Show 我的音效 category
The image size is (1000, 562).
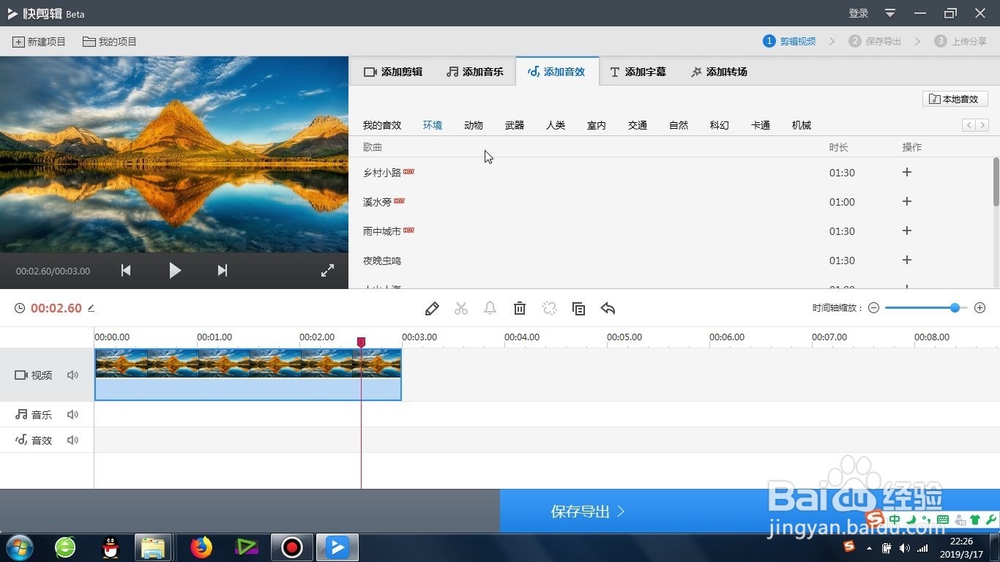click(382, 125)
